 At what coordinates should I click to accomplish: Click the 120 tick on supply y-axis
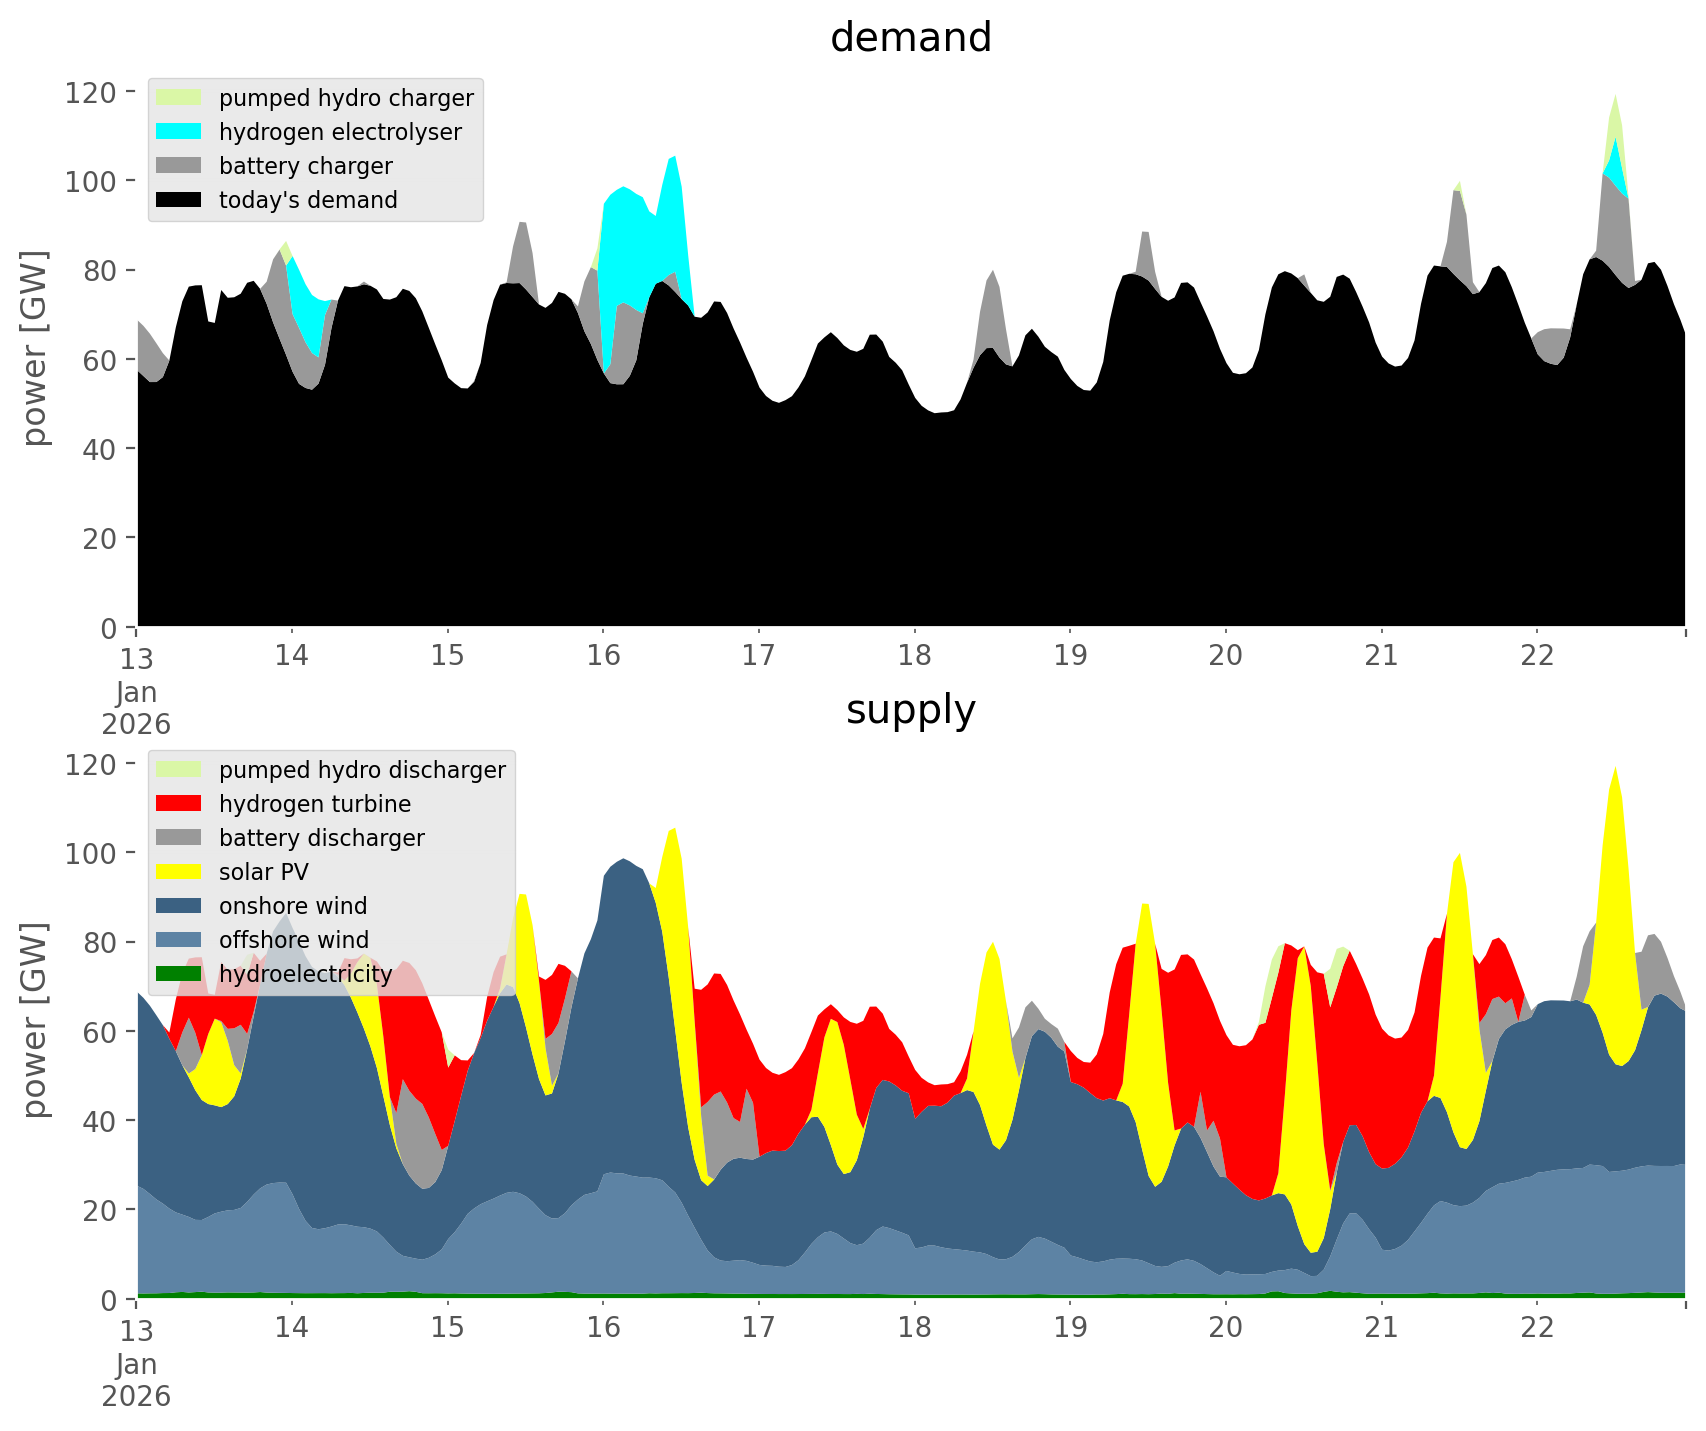[x=91, y=765]
